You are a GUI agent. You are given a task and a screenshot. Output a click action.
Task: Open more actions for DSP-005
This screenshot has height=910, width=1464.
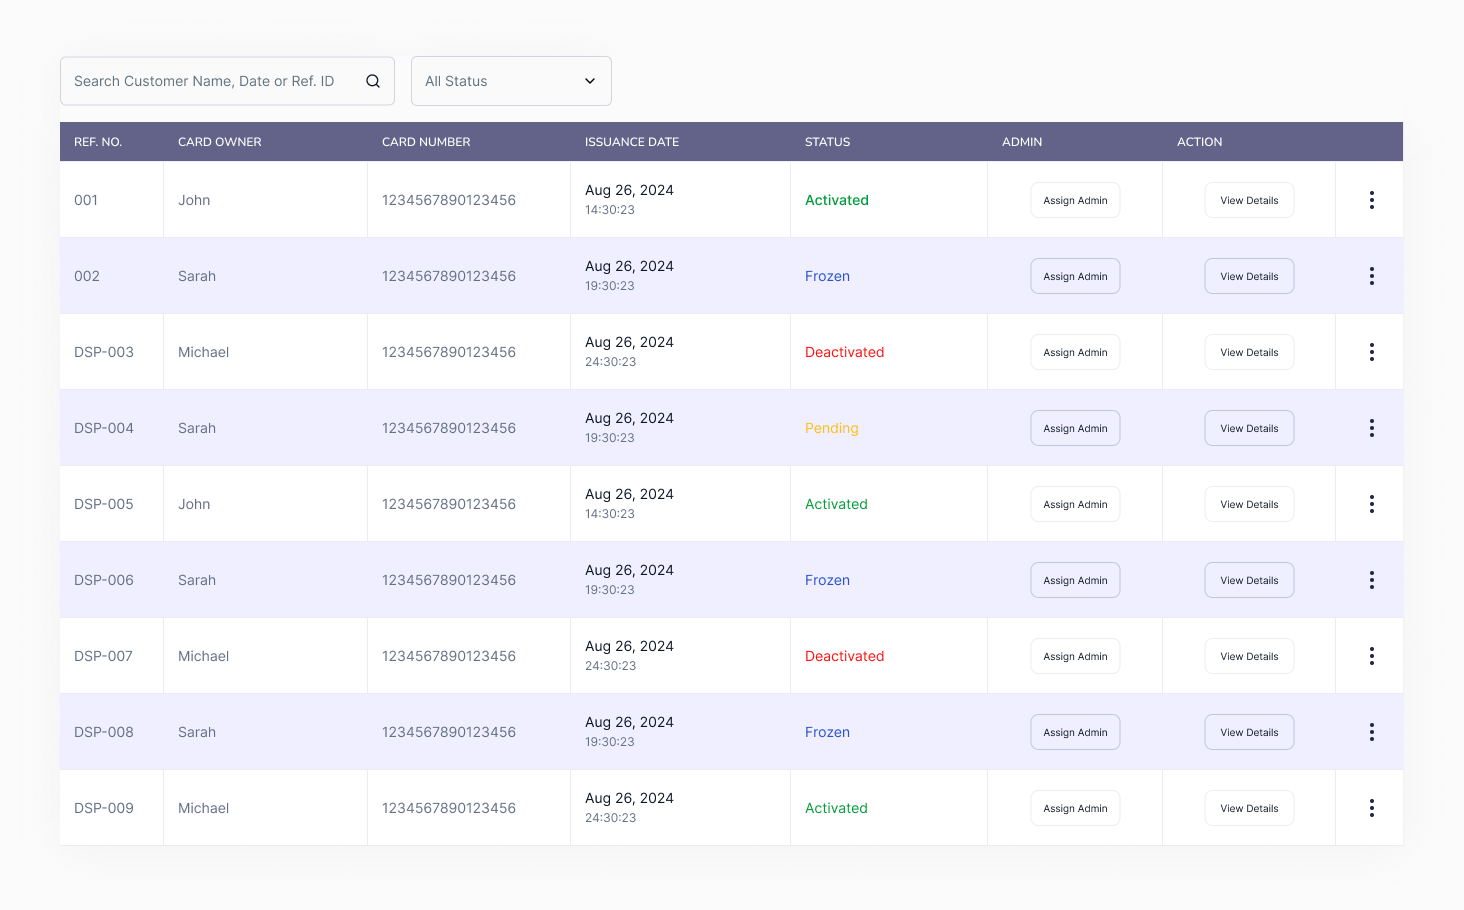[1371, 504]
